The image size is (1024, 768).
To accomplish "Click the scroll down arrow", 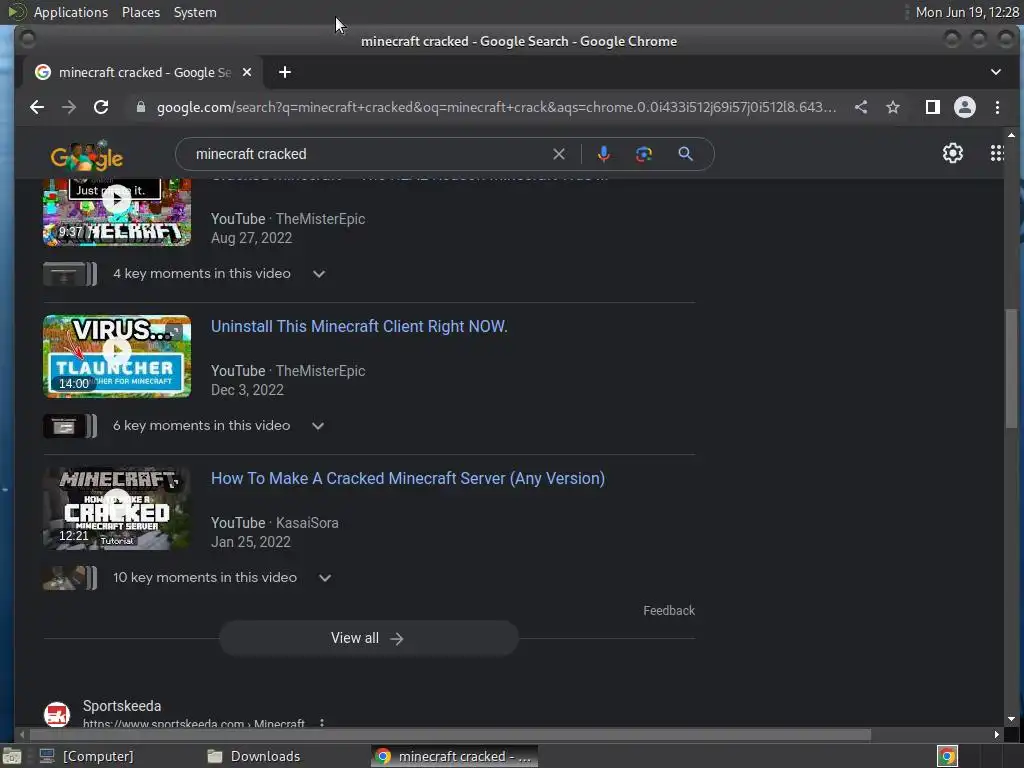I will pos(1011,718).
